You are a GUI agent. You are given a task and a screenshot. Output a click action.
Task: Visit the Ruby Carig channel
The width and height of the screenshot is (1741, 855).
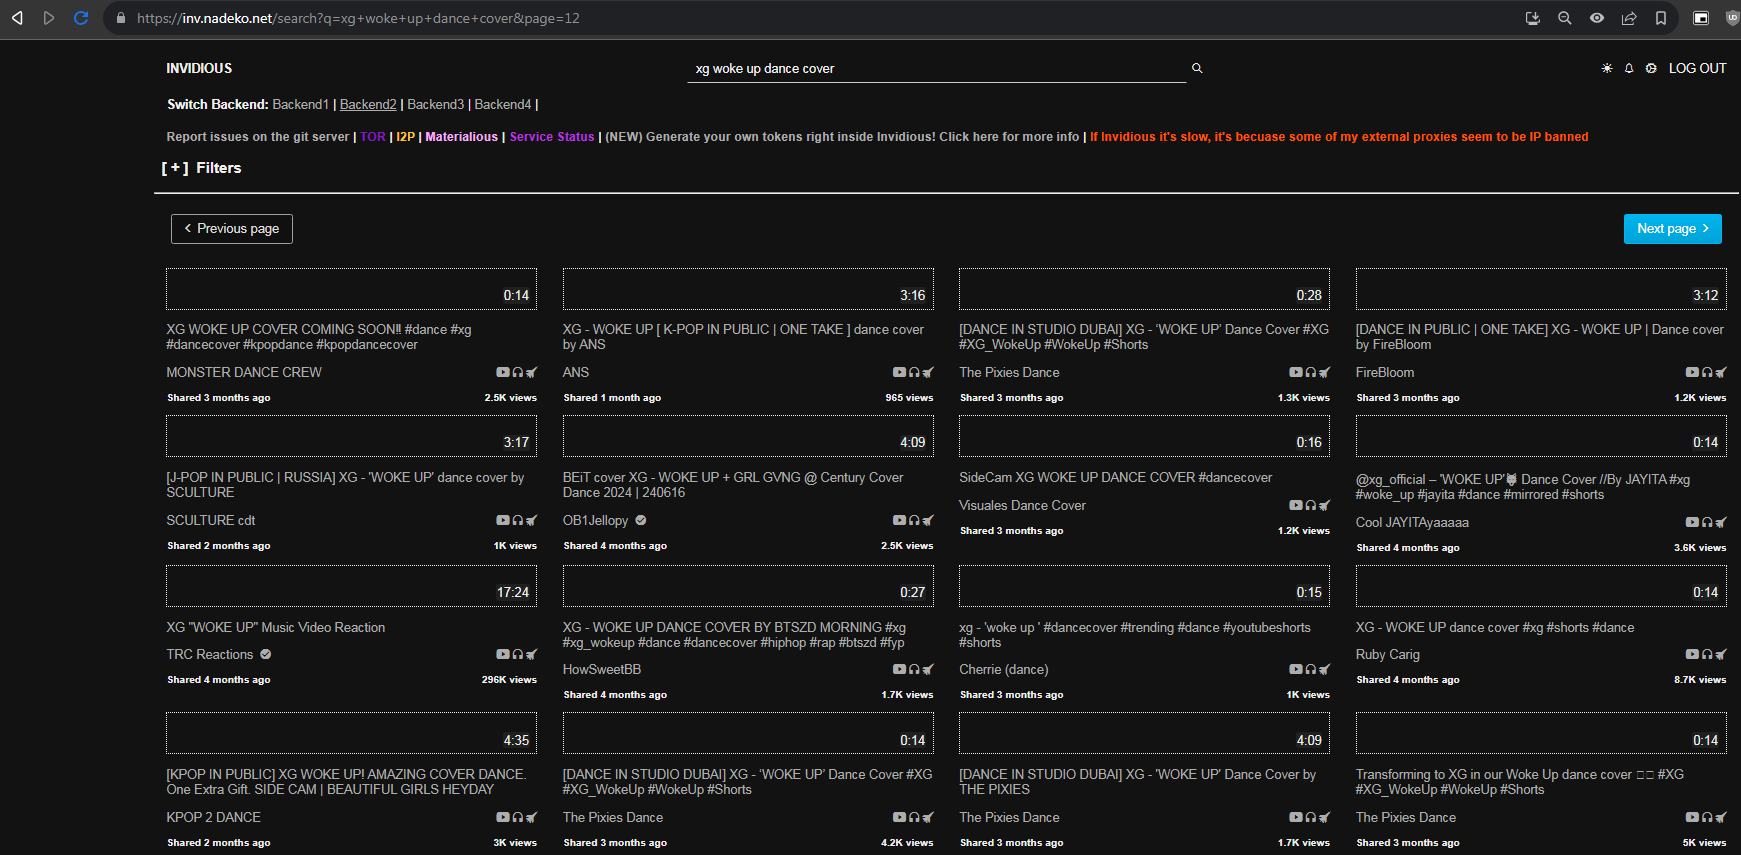tap(1388, 654)
